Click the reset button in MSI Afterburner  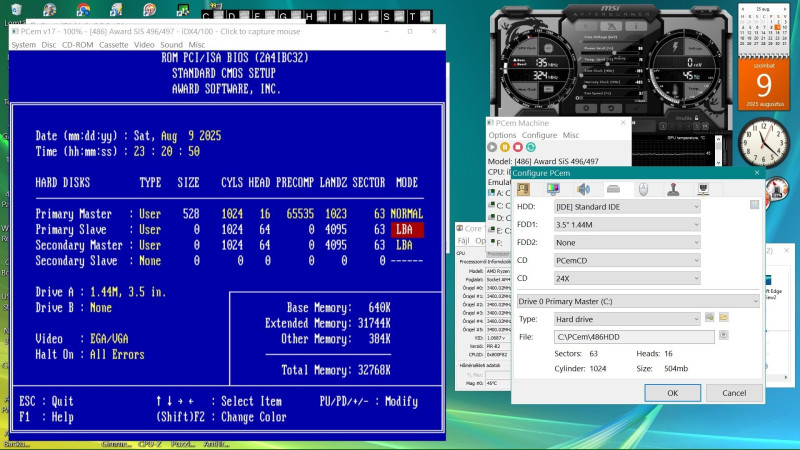(611, 109)
